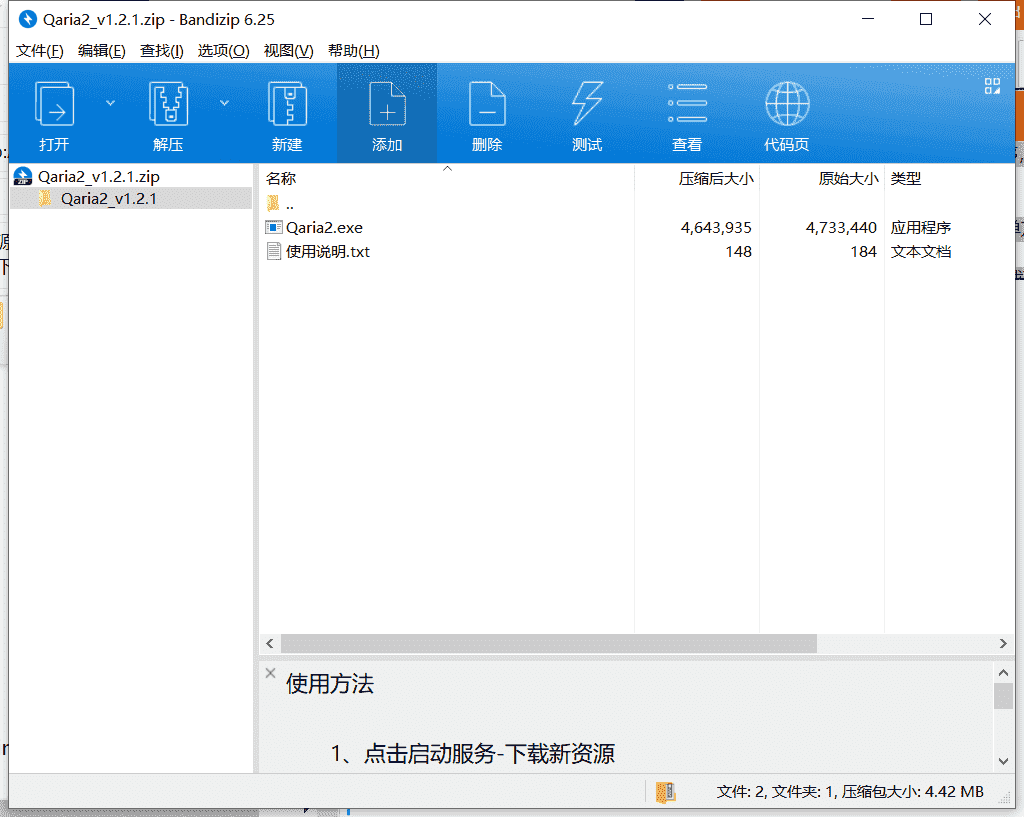This screenshot has height=817, width=1024.
Task: Click the Add (添加) file icon
Action: [x=387, y=104]
